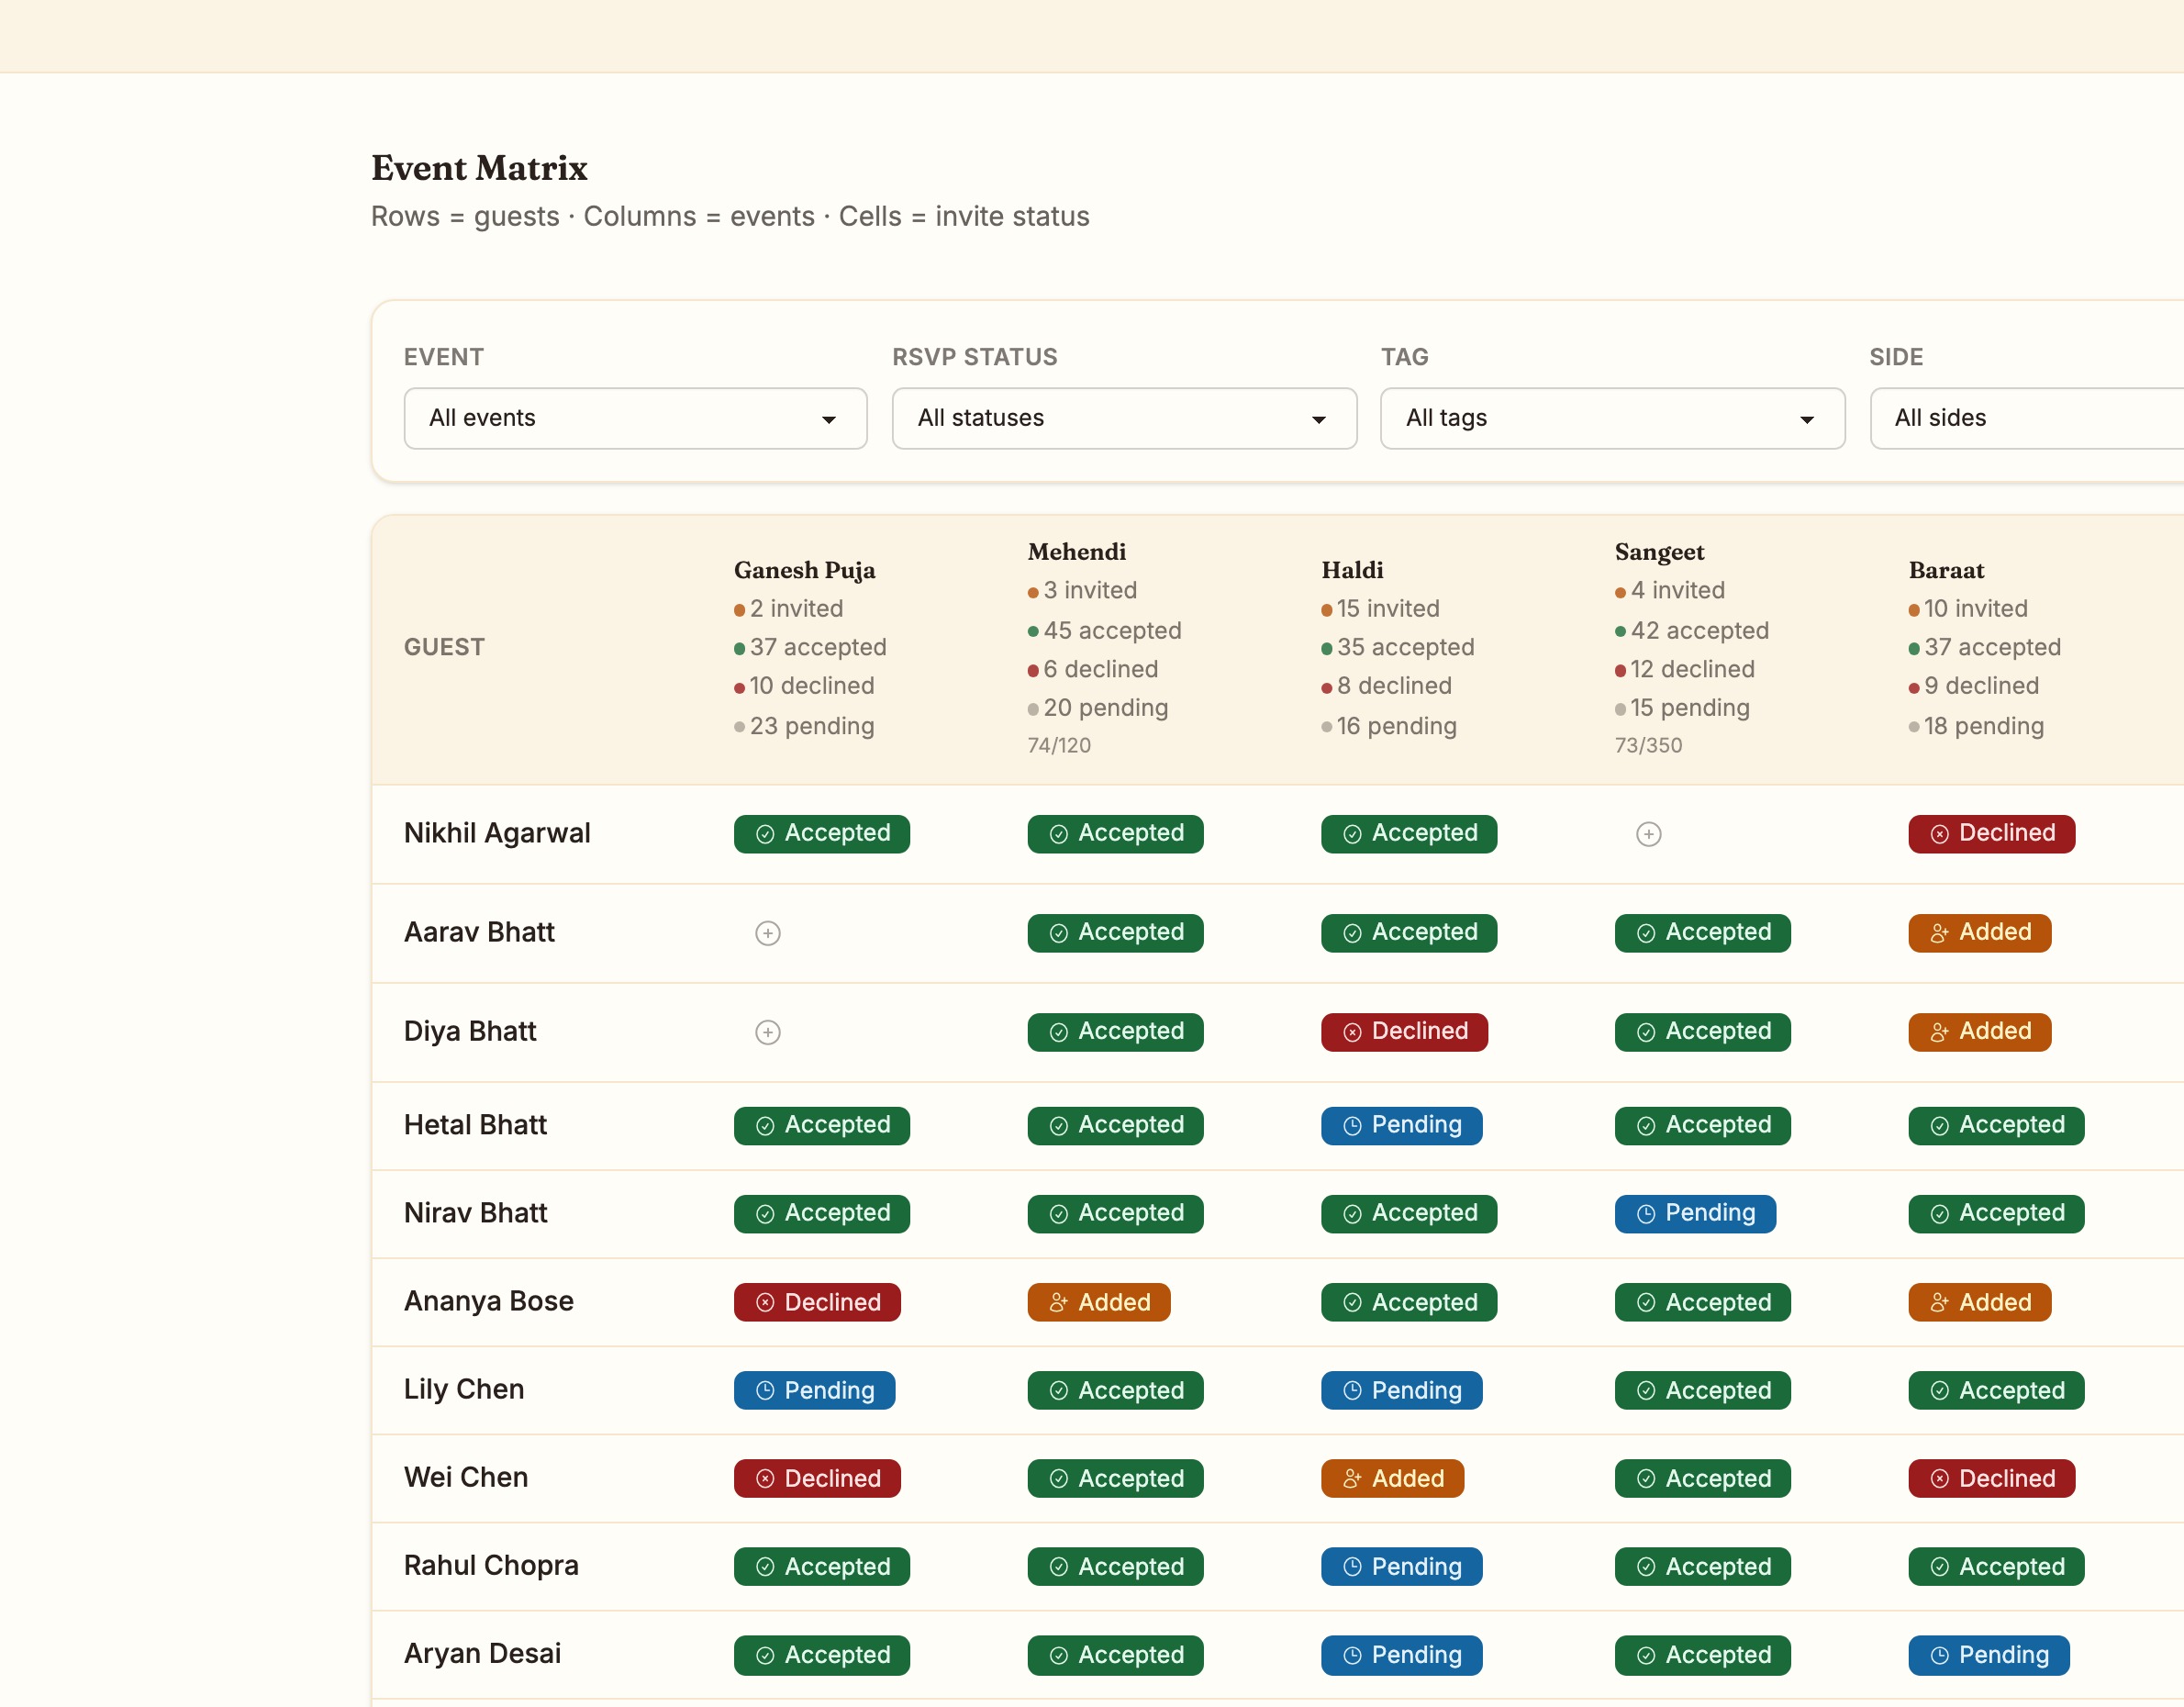
Task: Click Aarav Bhatt's Sangeet Accepted badge
Action: (x=1702, y=933)
